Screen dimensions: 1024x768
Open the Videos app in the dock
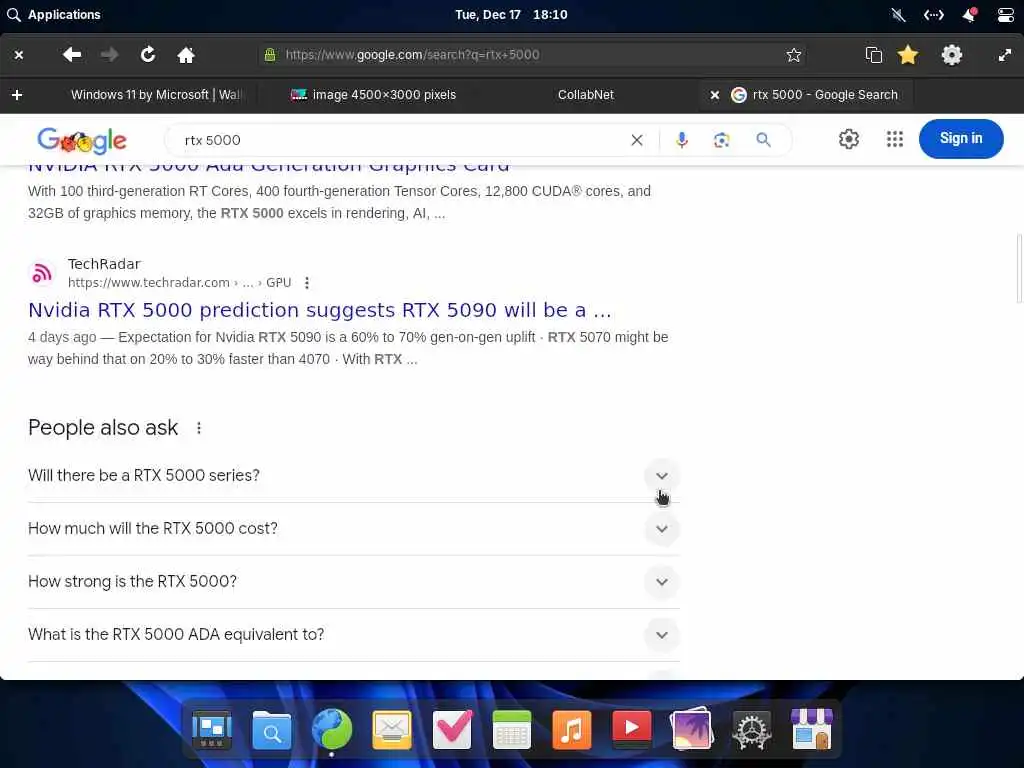click(632, 728)
